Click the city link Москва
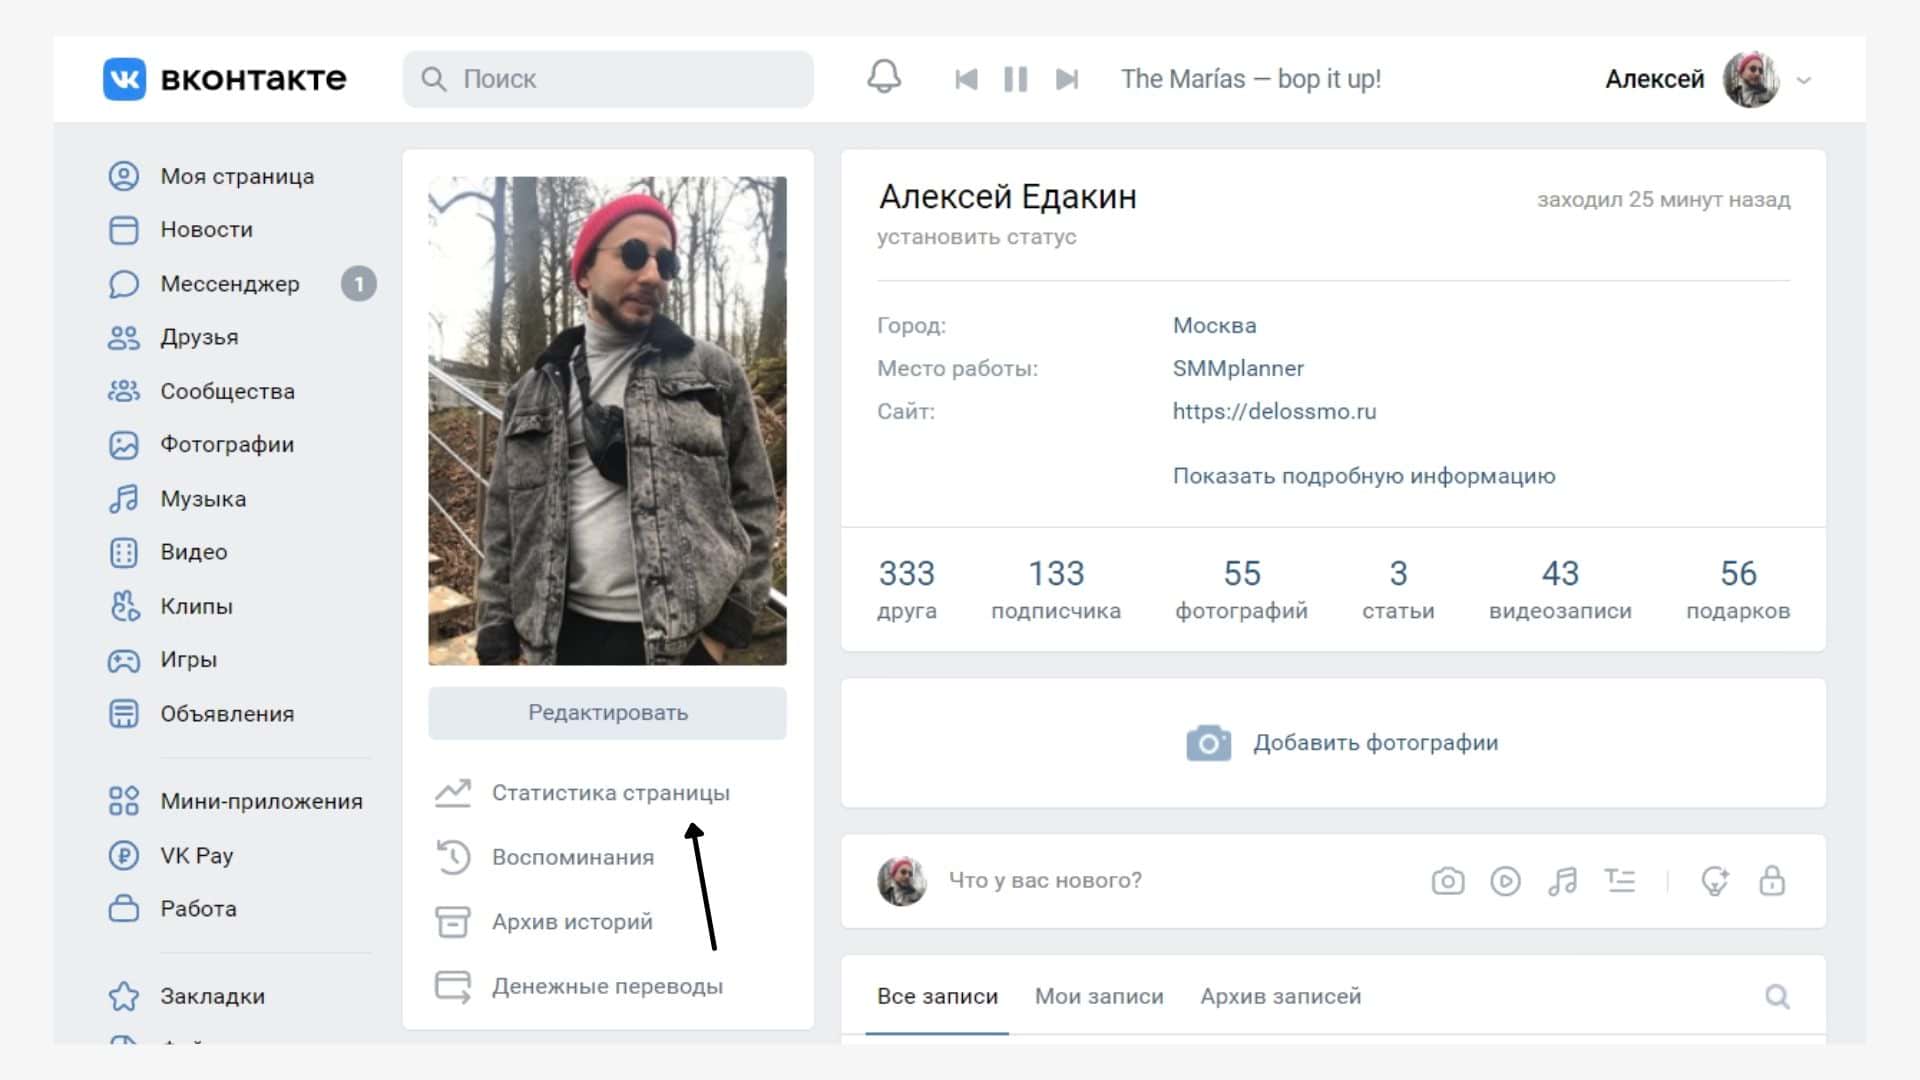 (1214, 325)
